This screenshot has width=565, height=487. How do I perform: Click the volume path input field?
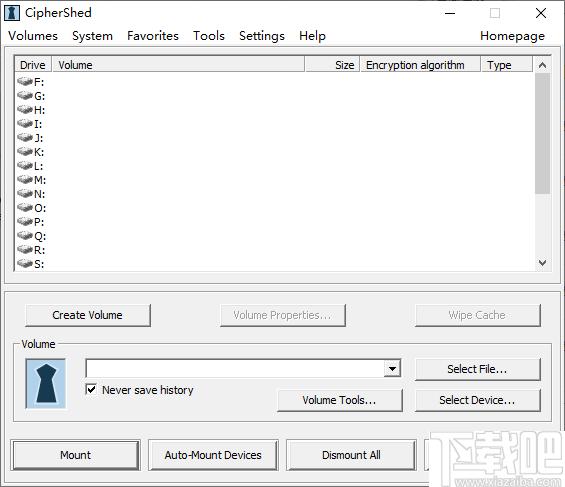pyautogui.click(x=235, y=368)
